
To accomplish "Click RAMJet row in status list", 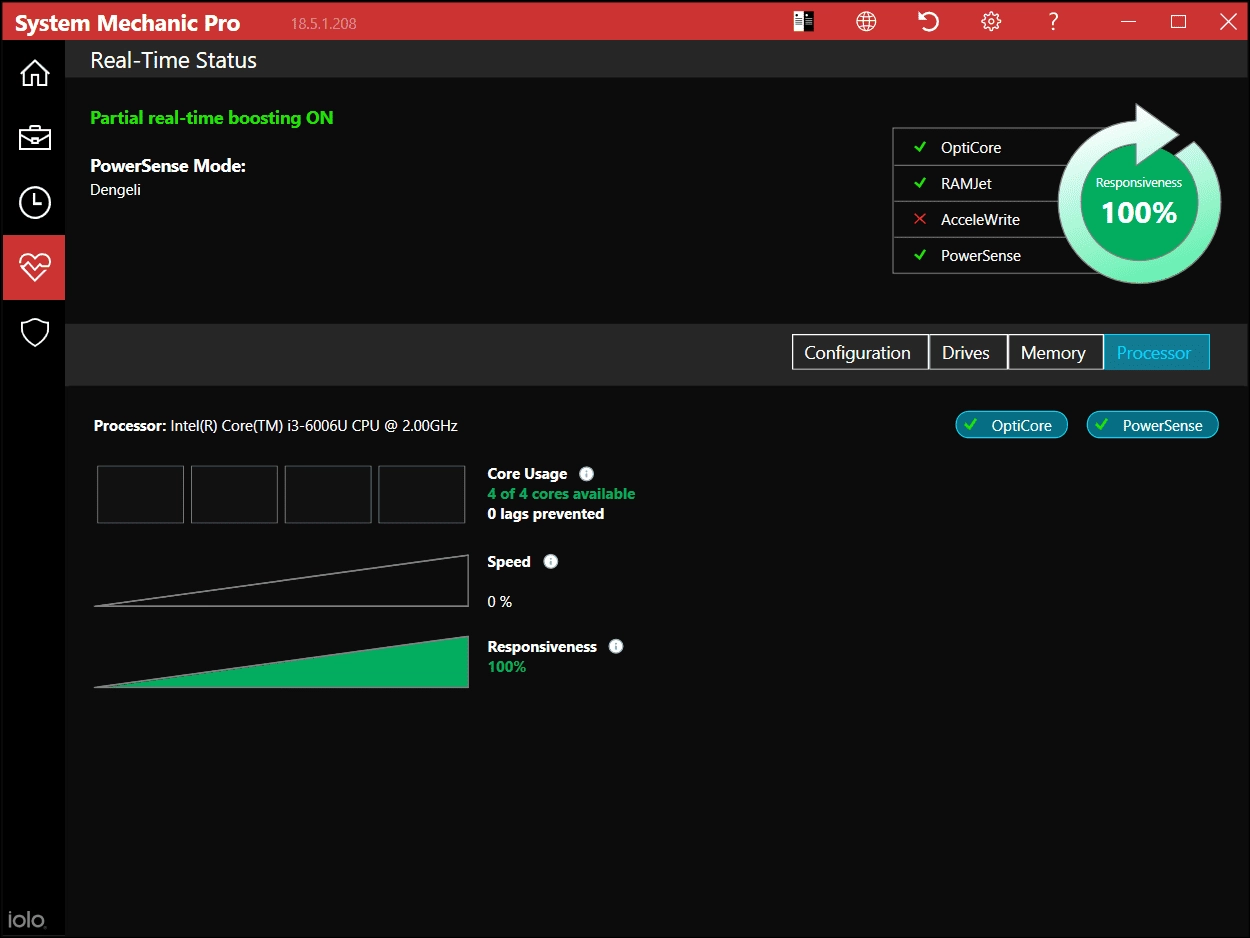I will pos(978,183).
